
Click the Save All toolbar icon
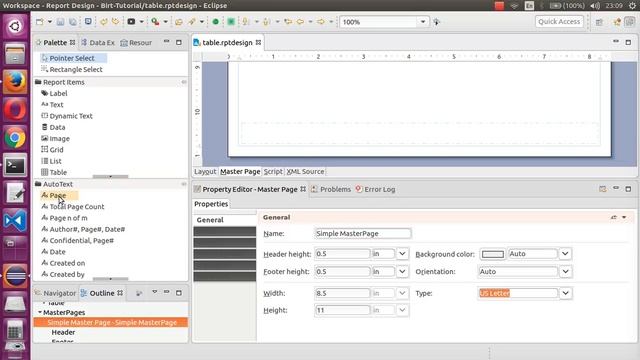click(x=73, y=22)
